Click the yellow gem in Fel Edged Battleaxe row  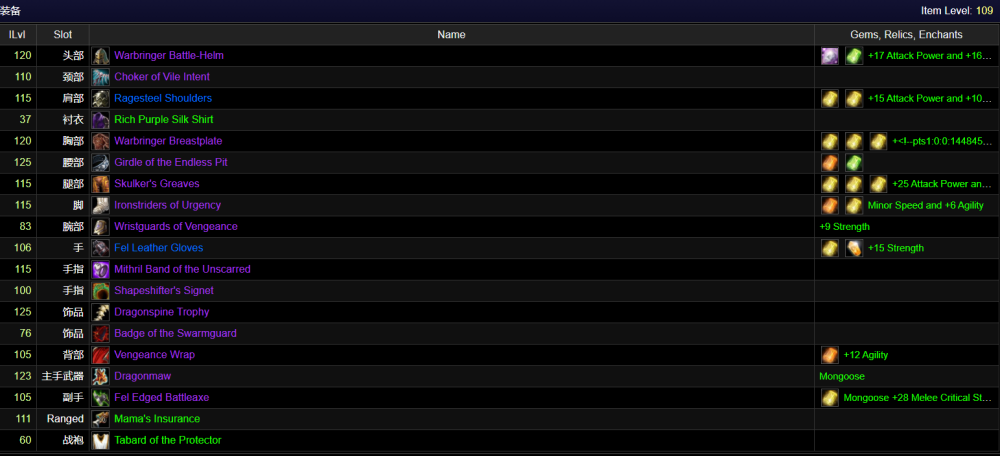pyautogui.click(x=830, y=398)
